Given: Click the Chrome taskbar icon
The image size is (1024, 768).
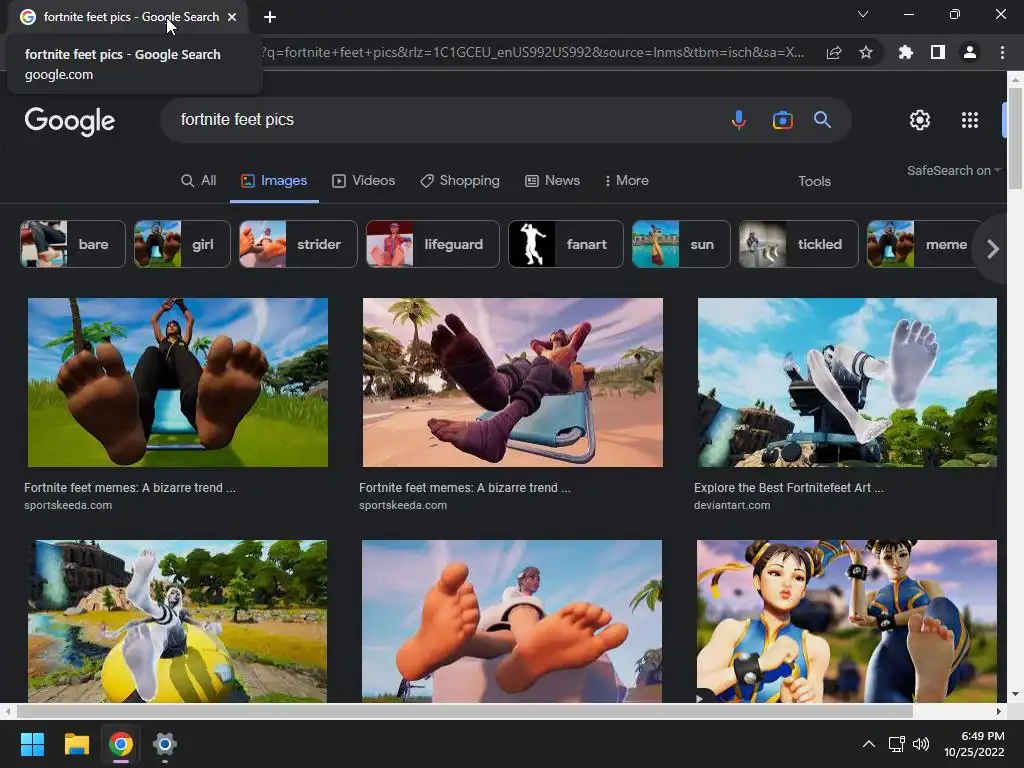Looking at the screenshot, I should tap(121, 744).
